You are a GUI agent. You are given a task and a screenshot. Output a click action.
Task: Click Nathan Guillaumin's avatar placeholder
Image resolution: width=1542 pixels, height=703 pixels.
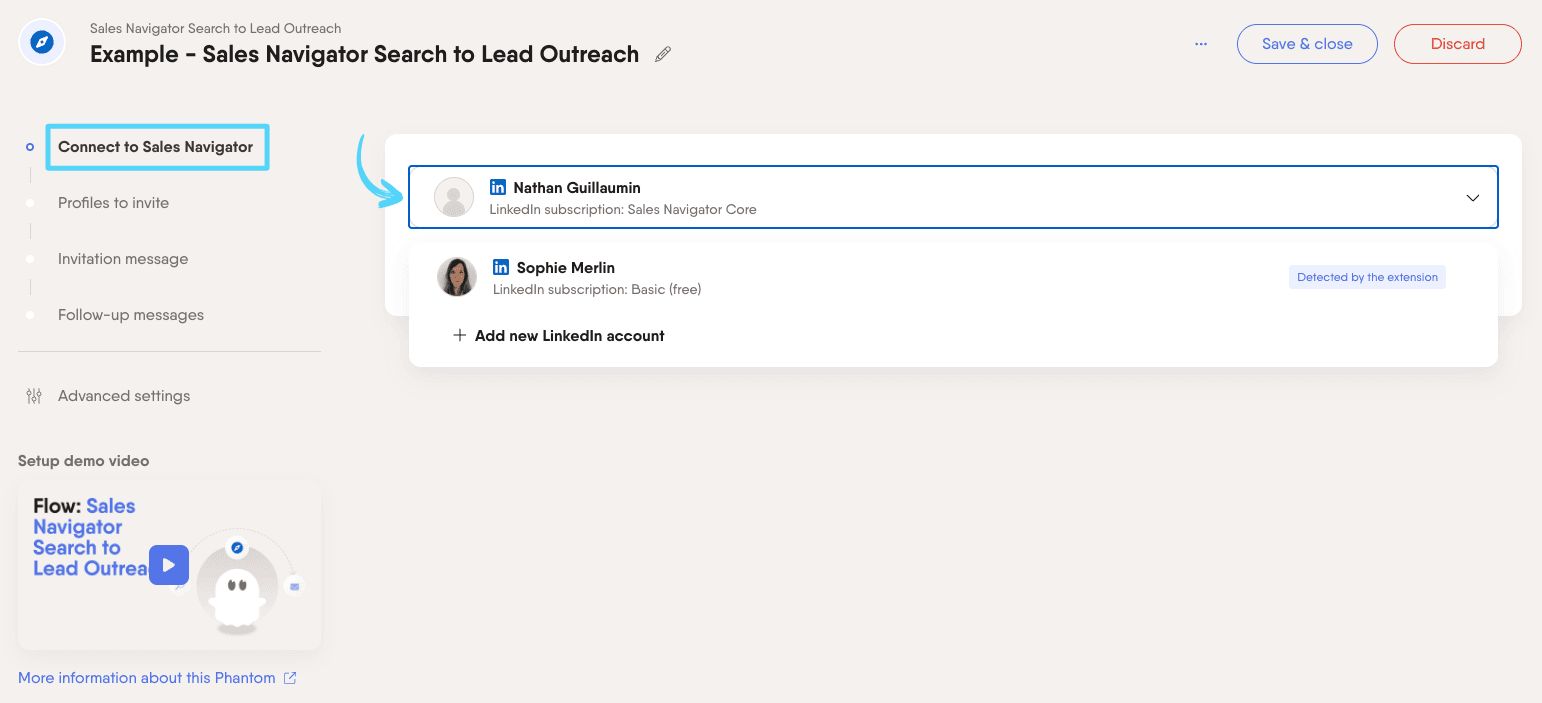click(454, 197)
